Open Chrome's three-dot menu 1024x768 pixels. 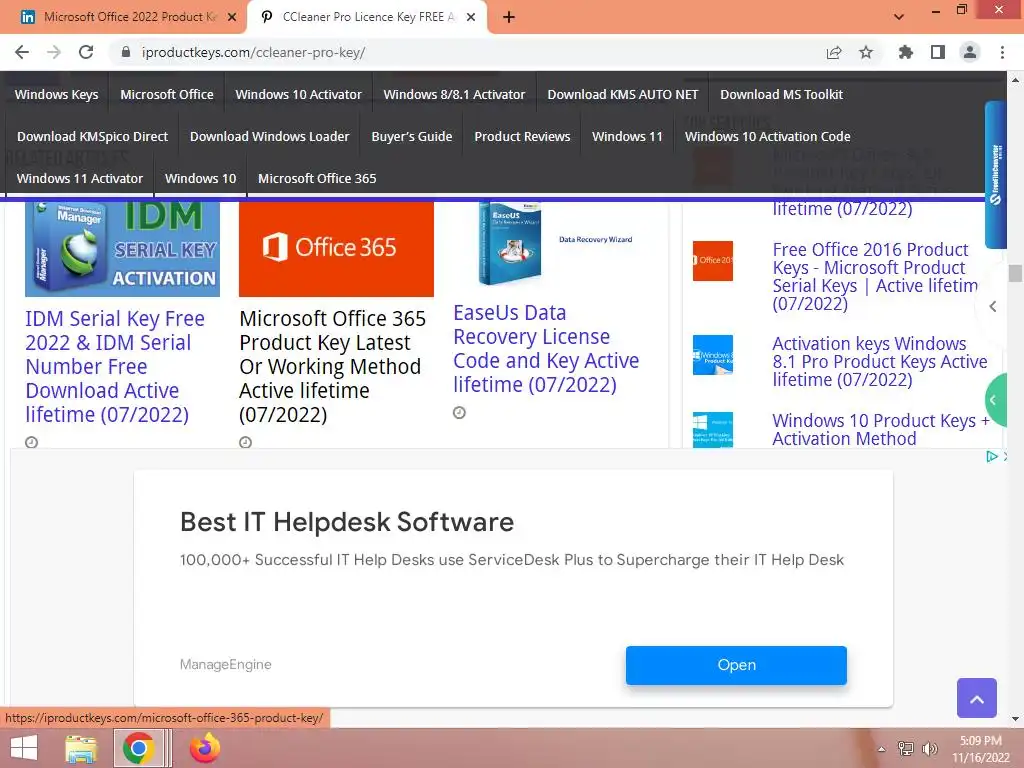(1002, 52)
